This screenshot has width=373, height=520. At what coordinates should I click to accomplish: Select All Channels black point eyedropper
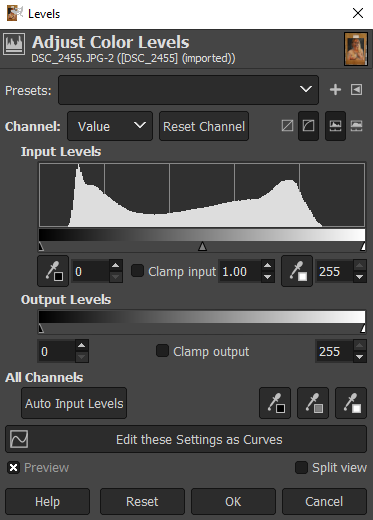click(x=275, y=403)
